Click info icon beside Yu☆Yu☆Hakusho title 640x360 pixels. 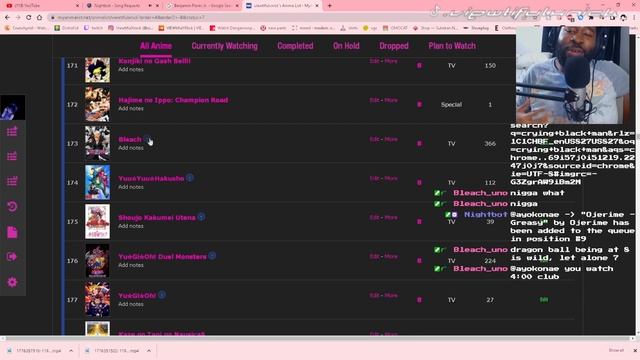click(190, 178)
